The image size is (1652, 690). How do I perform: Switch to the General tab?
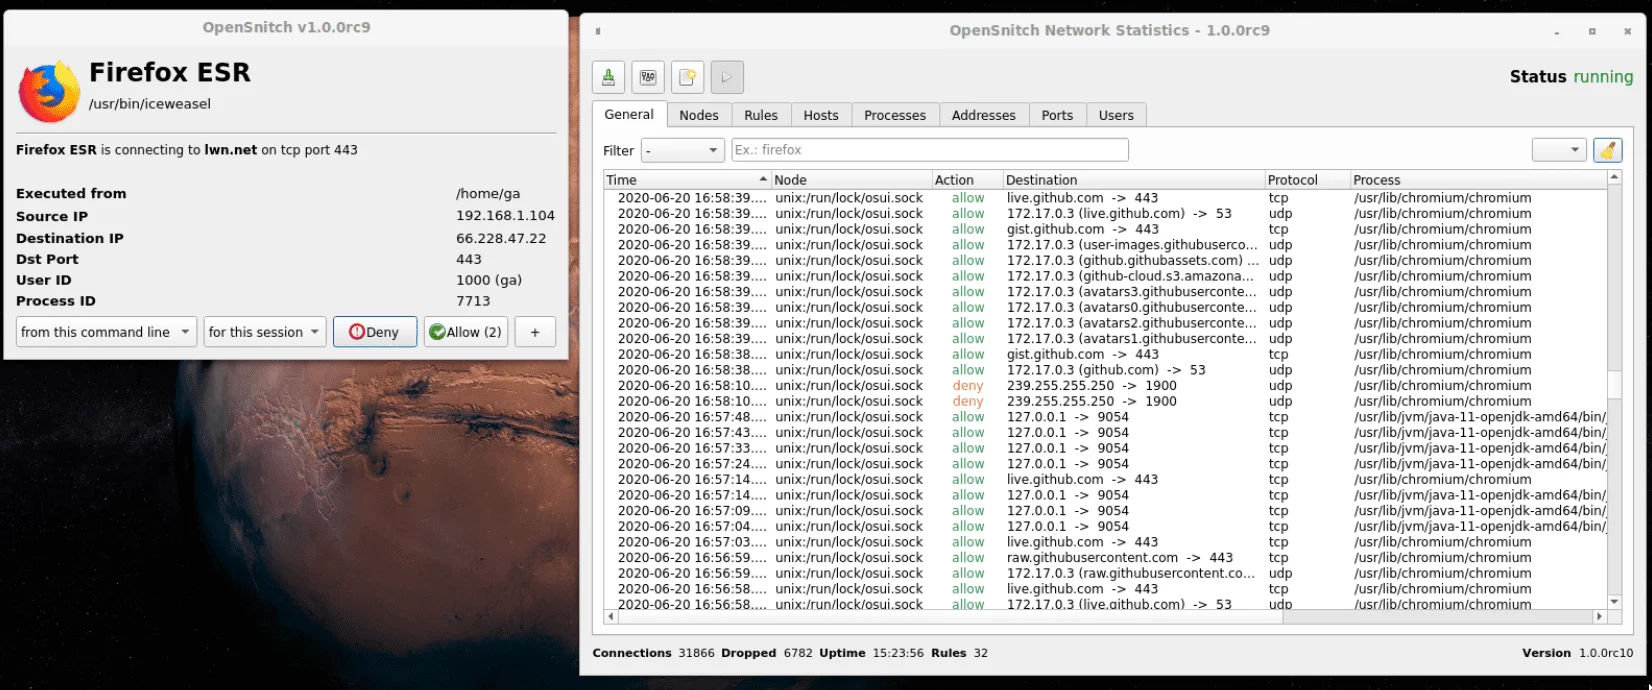pos(629,114)
